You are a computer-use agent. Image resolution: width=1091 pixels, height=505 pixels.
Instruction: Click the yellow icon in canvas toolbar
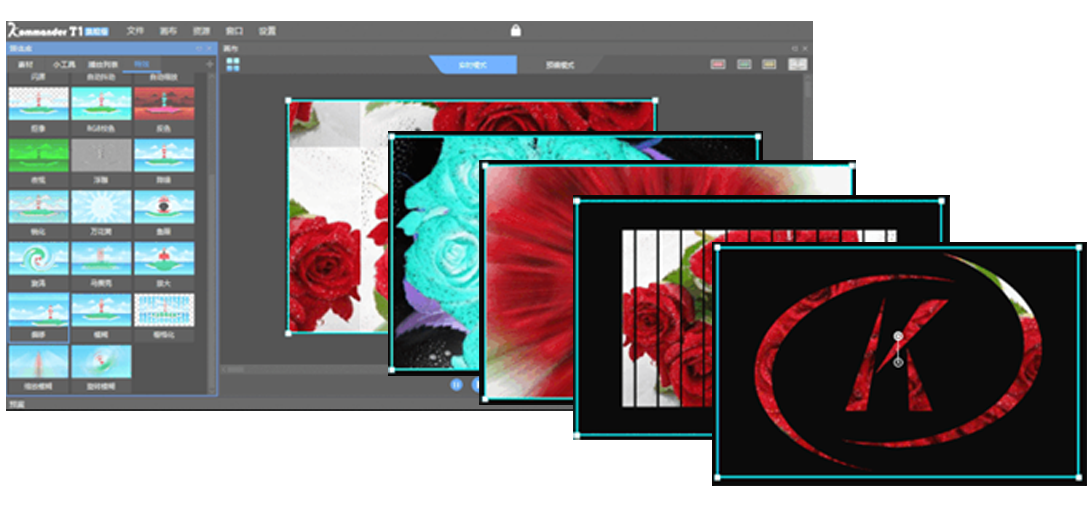coord(769,64)
